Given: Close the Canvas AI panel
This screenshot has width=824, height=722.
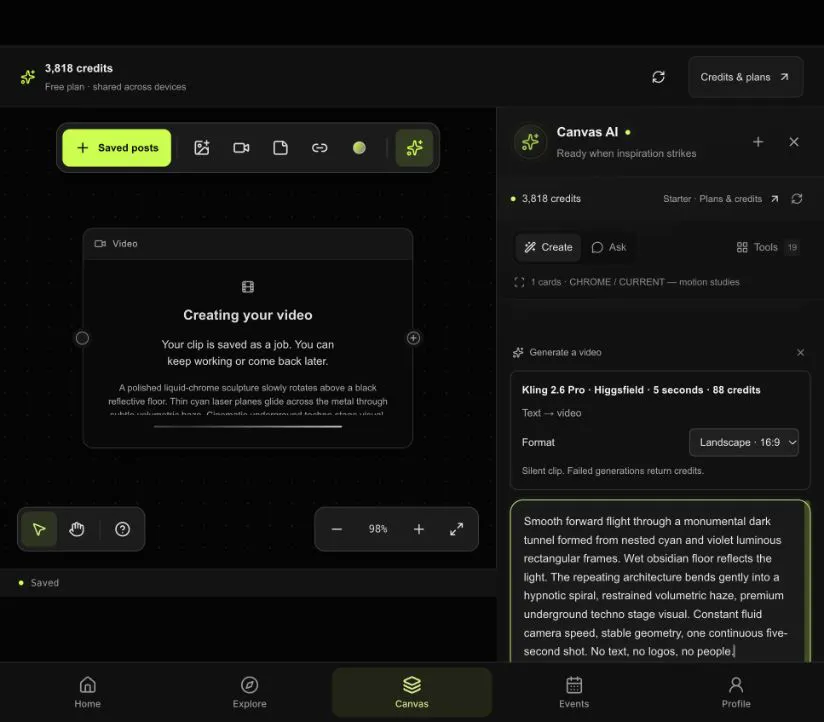Looking at the screenshot, I should click(794, 142).
